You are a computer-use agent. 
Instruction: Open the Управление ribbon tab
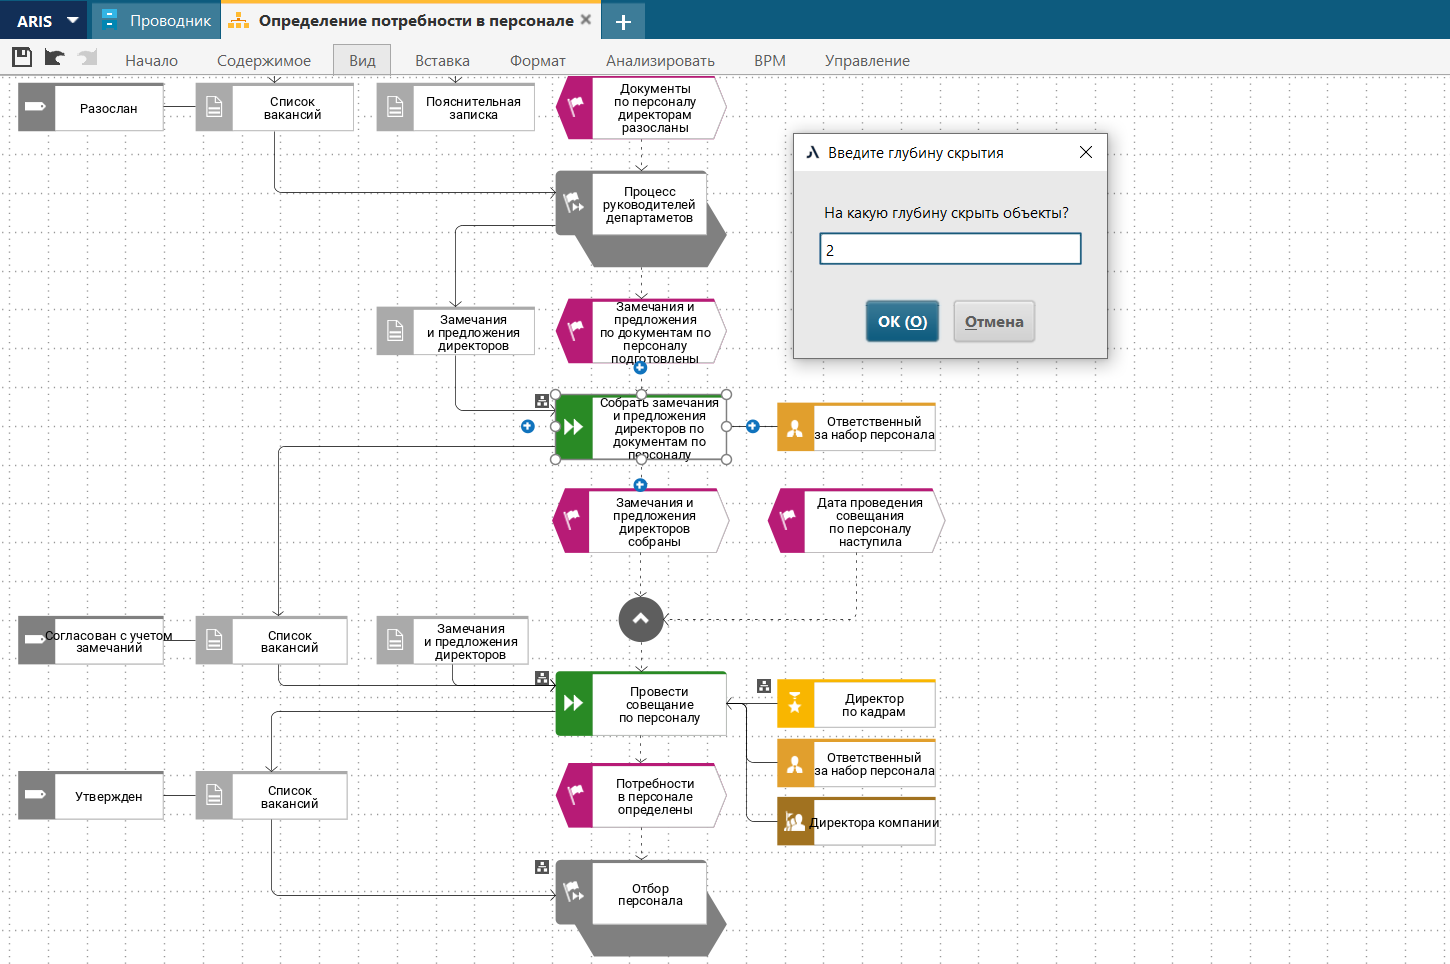pos(867,60)
